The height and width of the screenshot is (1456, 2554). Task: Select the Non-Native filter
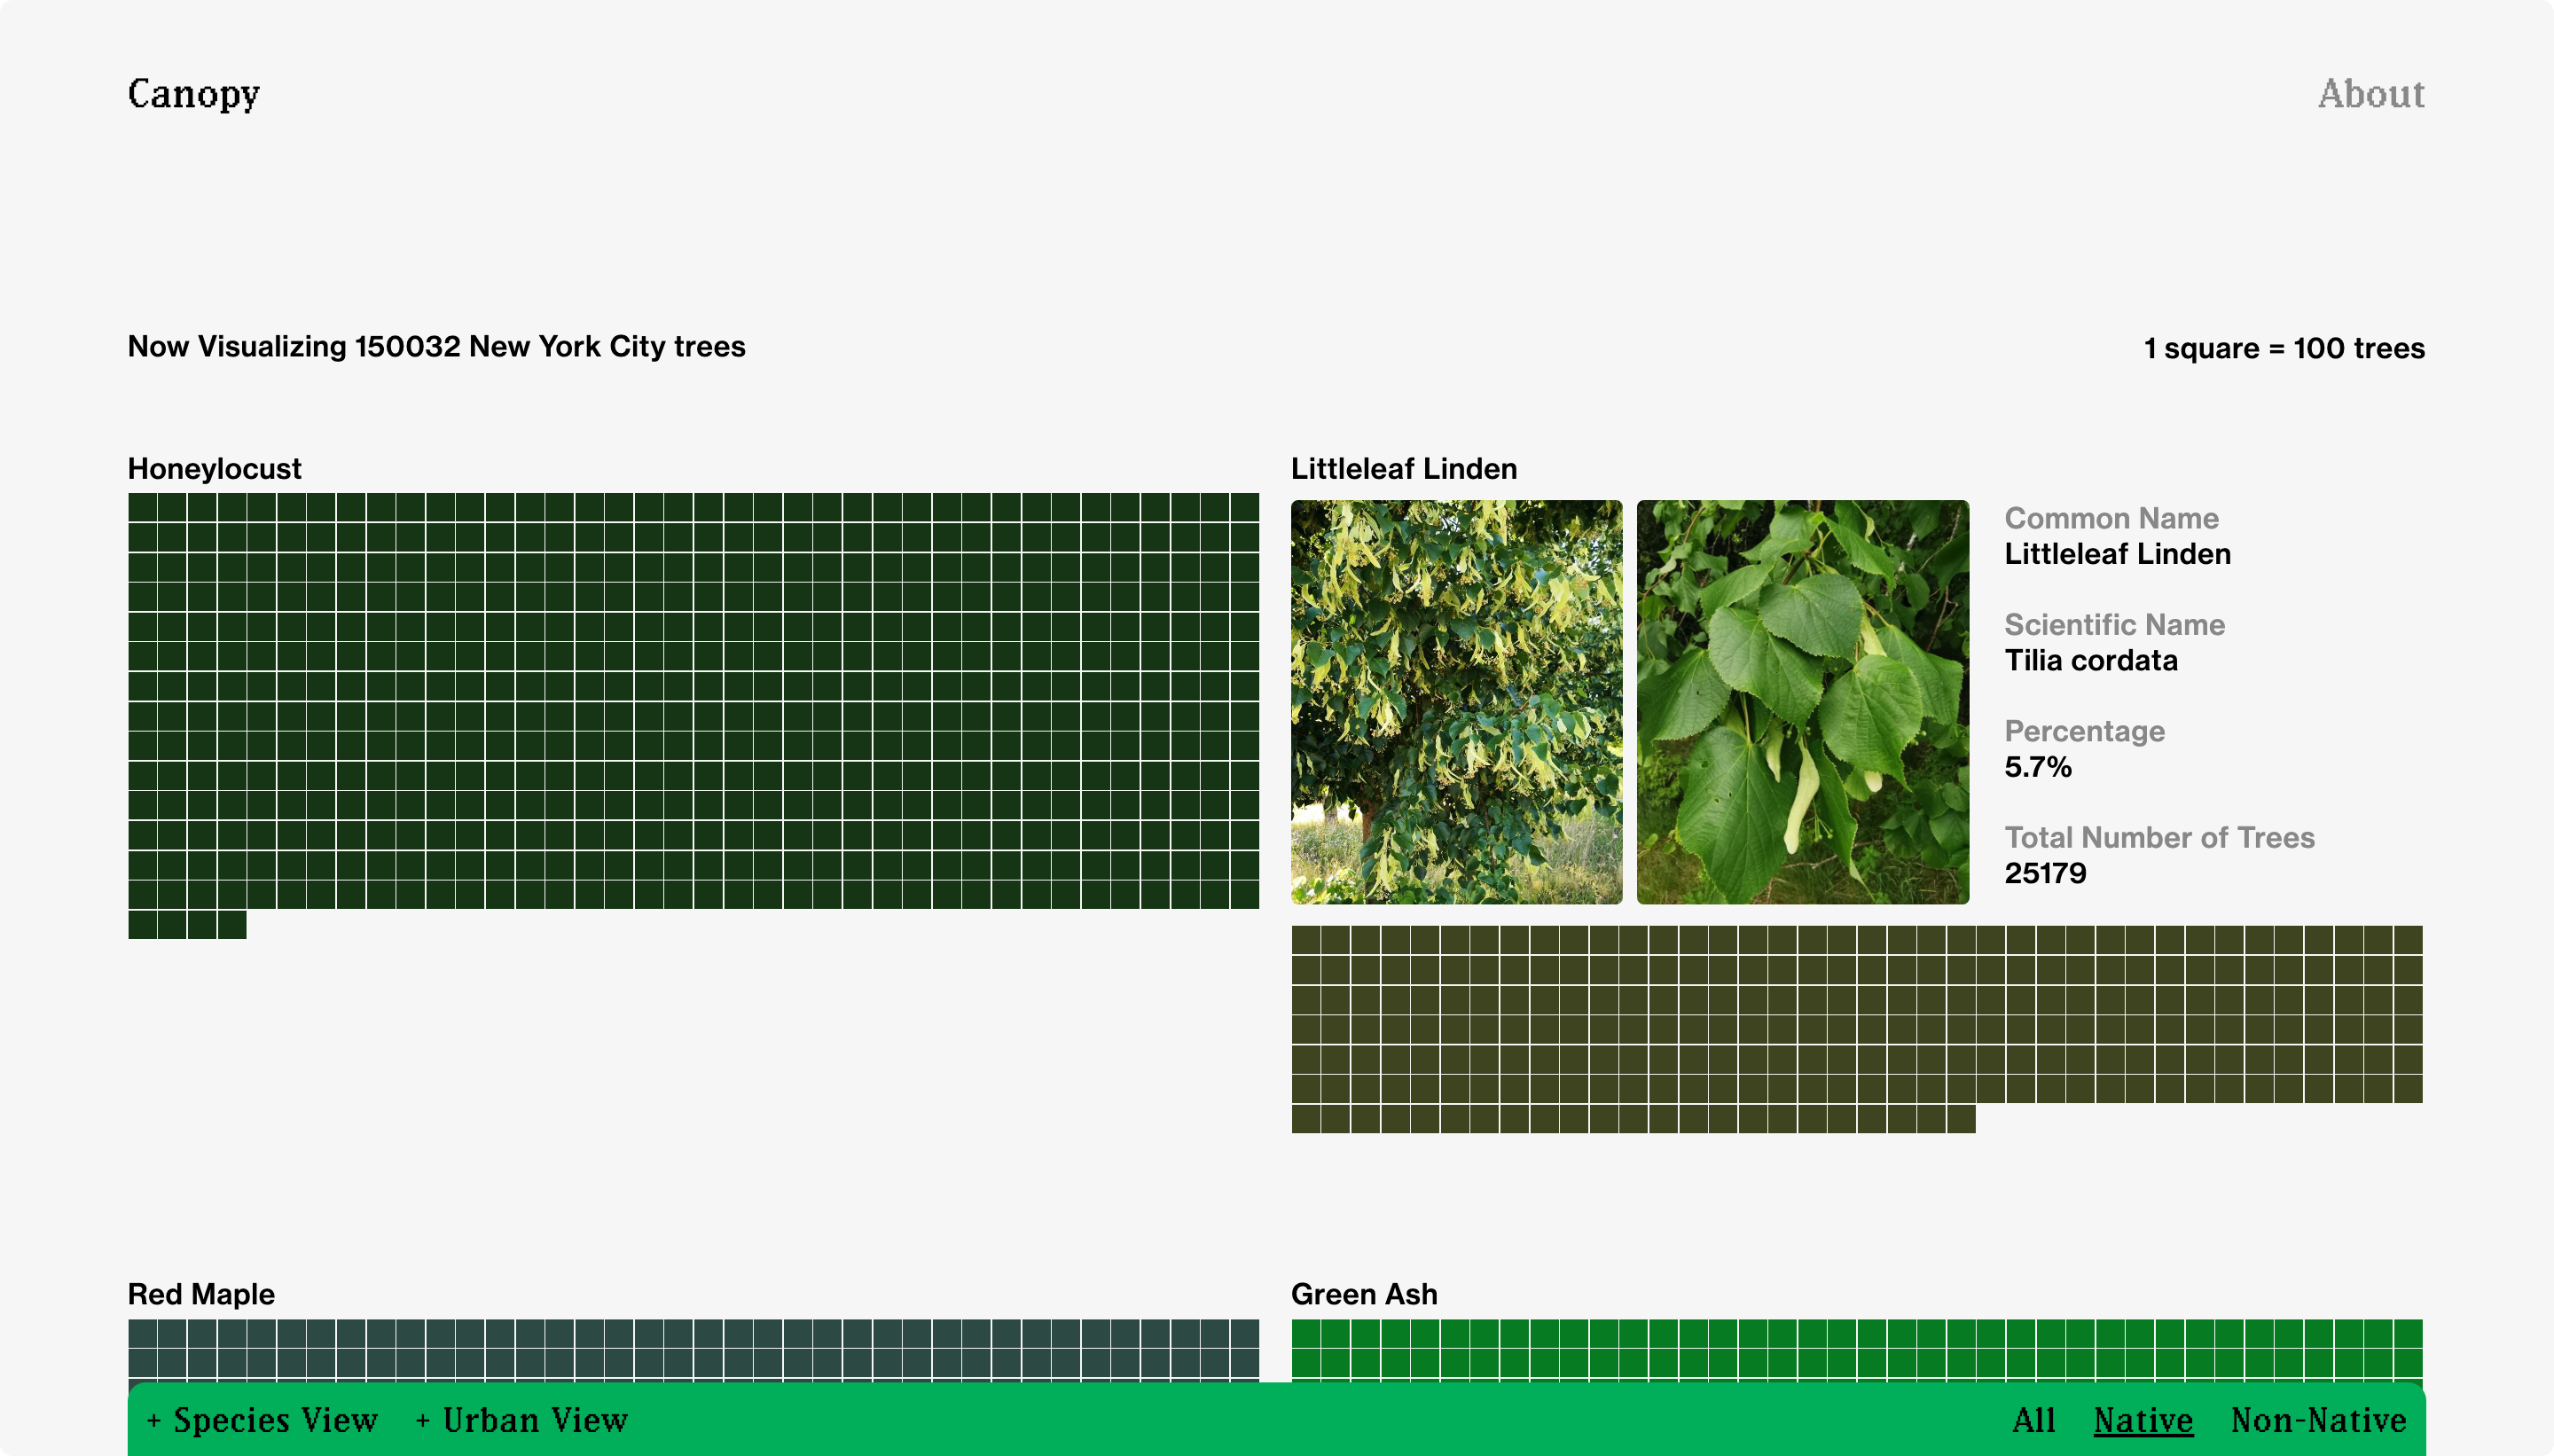point(2317,1420)
